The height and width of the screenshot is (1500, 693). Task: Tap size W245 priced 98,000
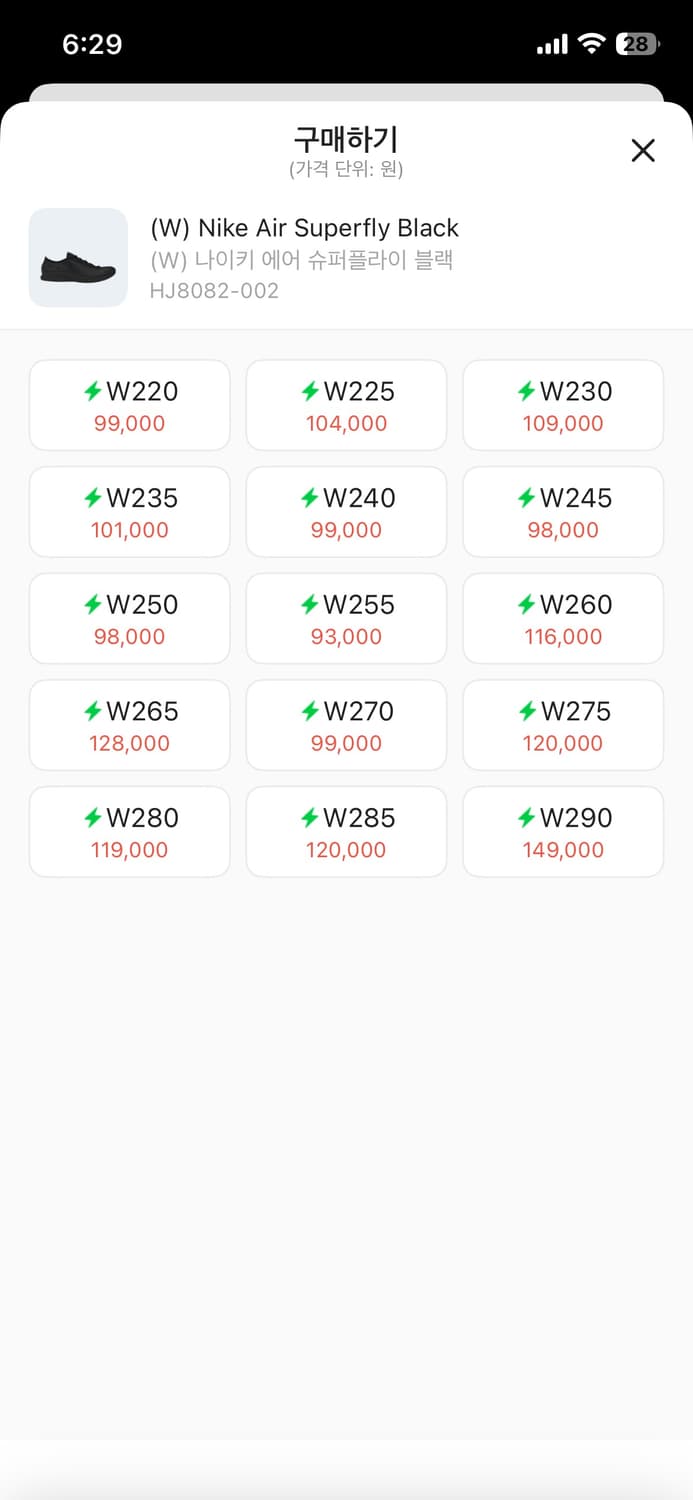[x=563, y=512]
